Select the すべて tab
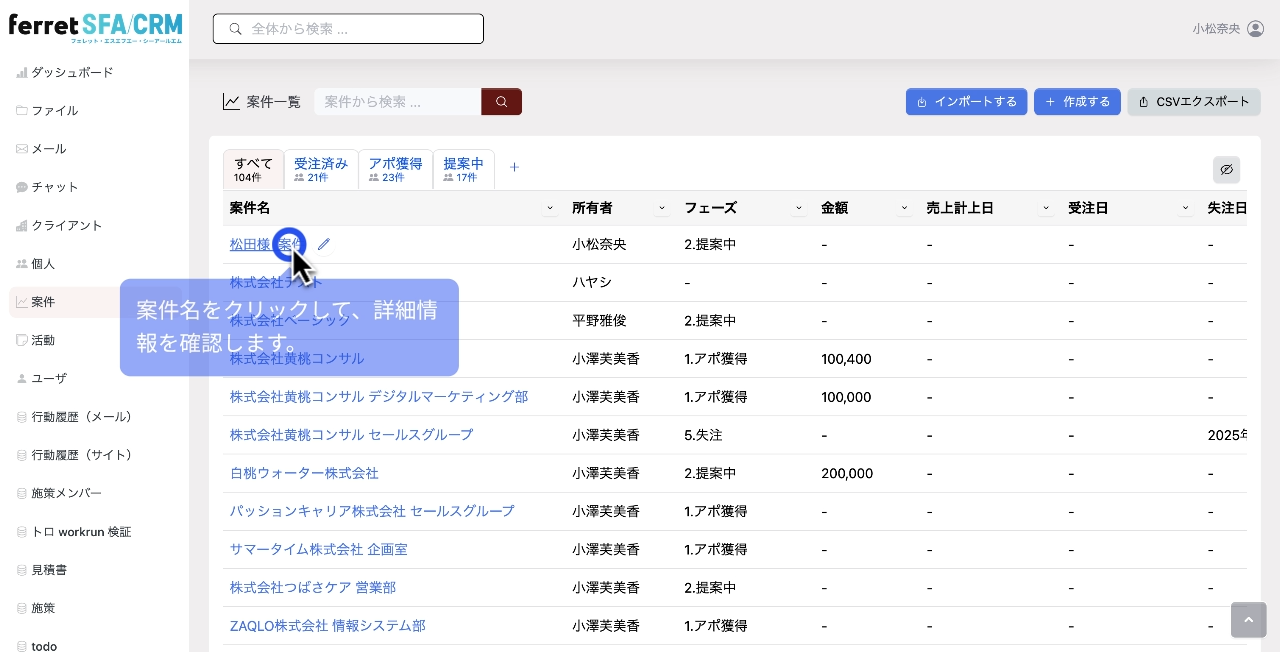 click(x=253, y=170)
